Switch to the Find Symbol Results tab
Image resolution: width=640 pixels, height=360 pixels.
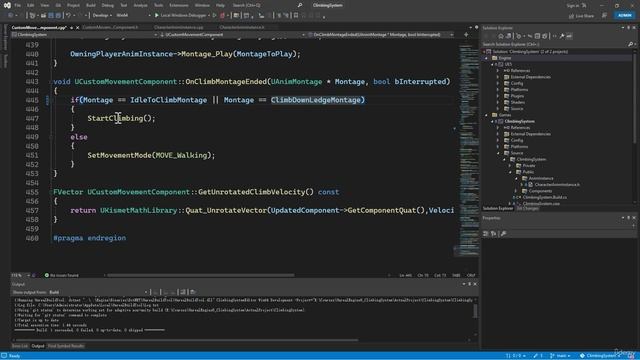coord(66,346)
